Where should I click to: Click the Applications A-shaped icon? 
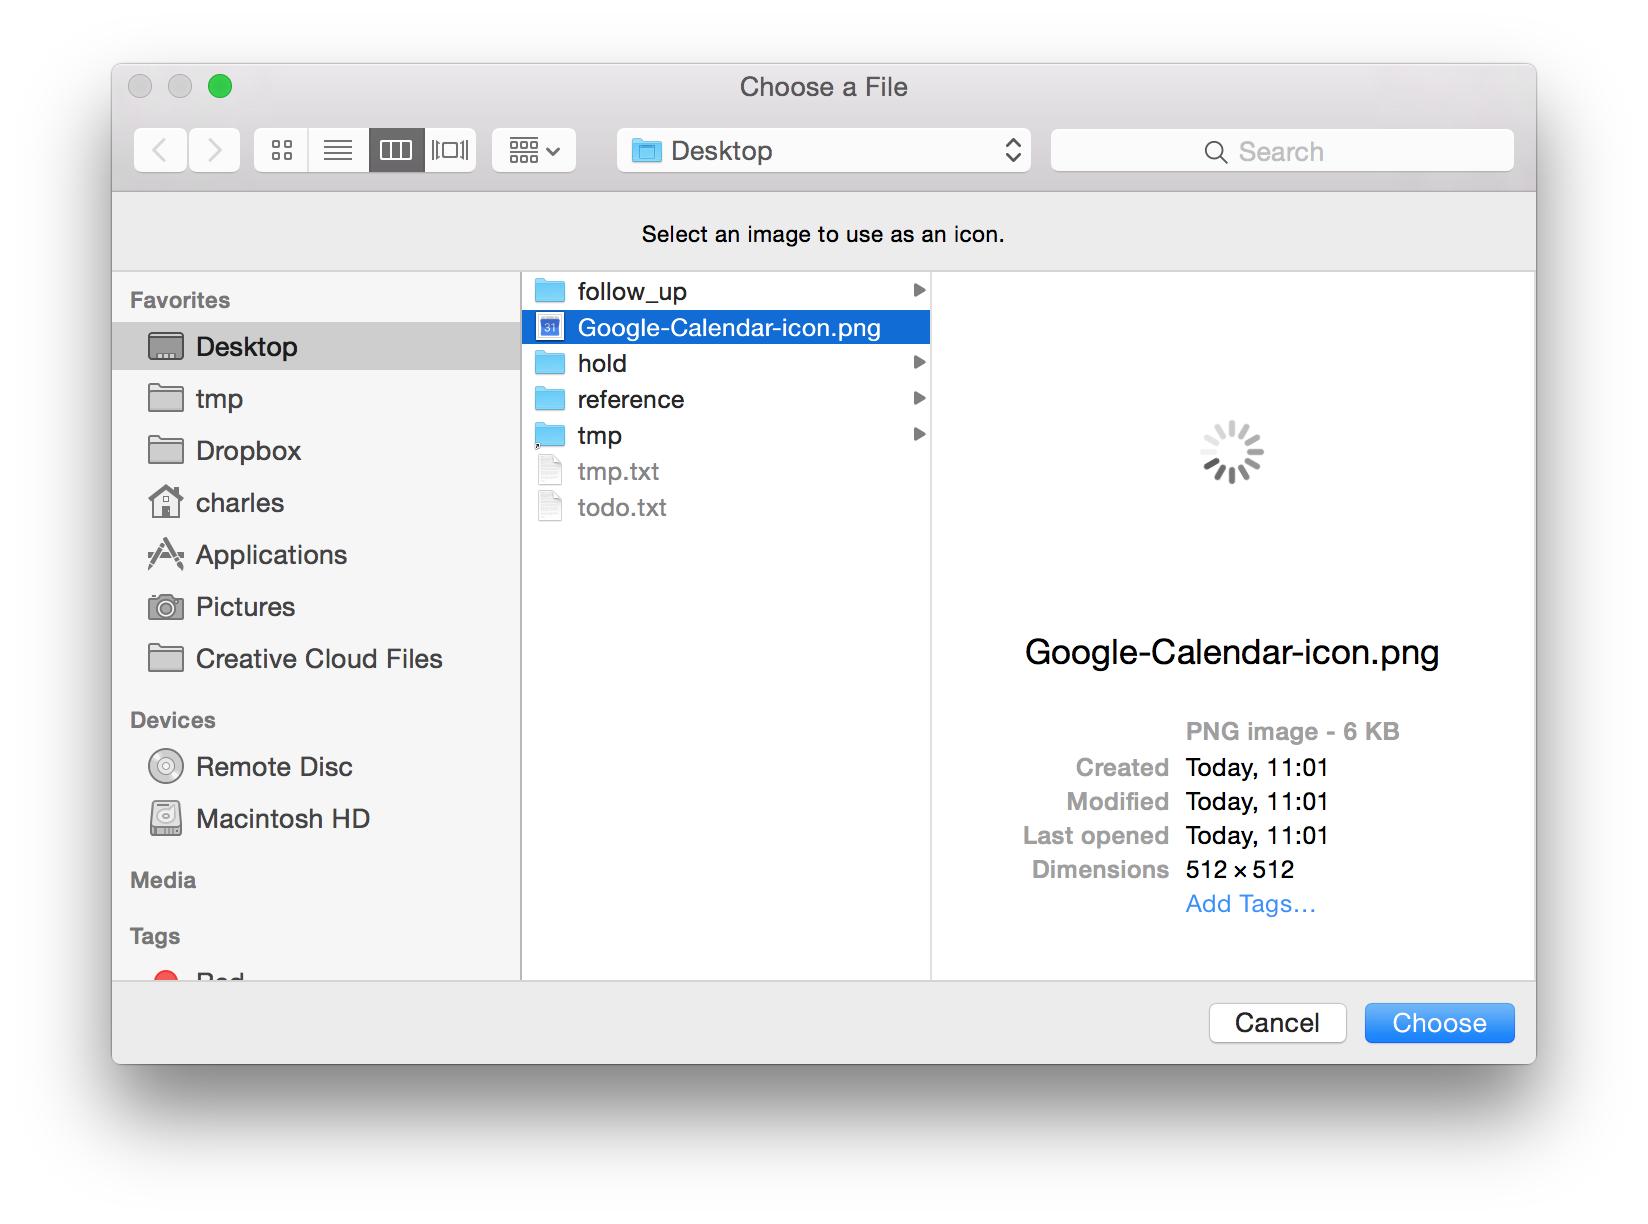click(166, 554)
